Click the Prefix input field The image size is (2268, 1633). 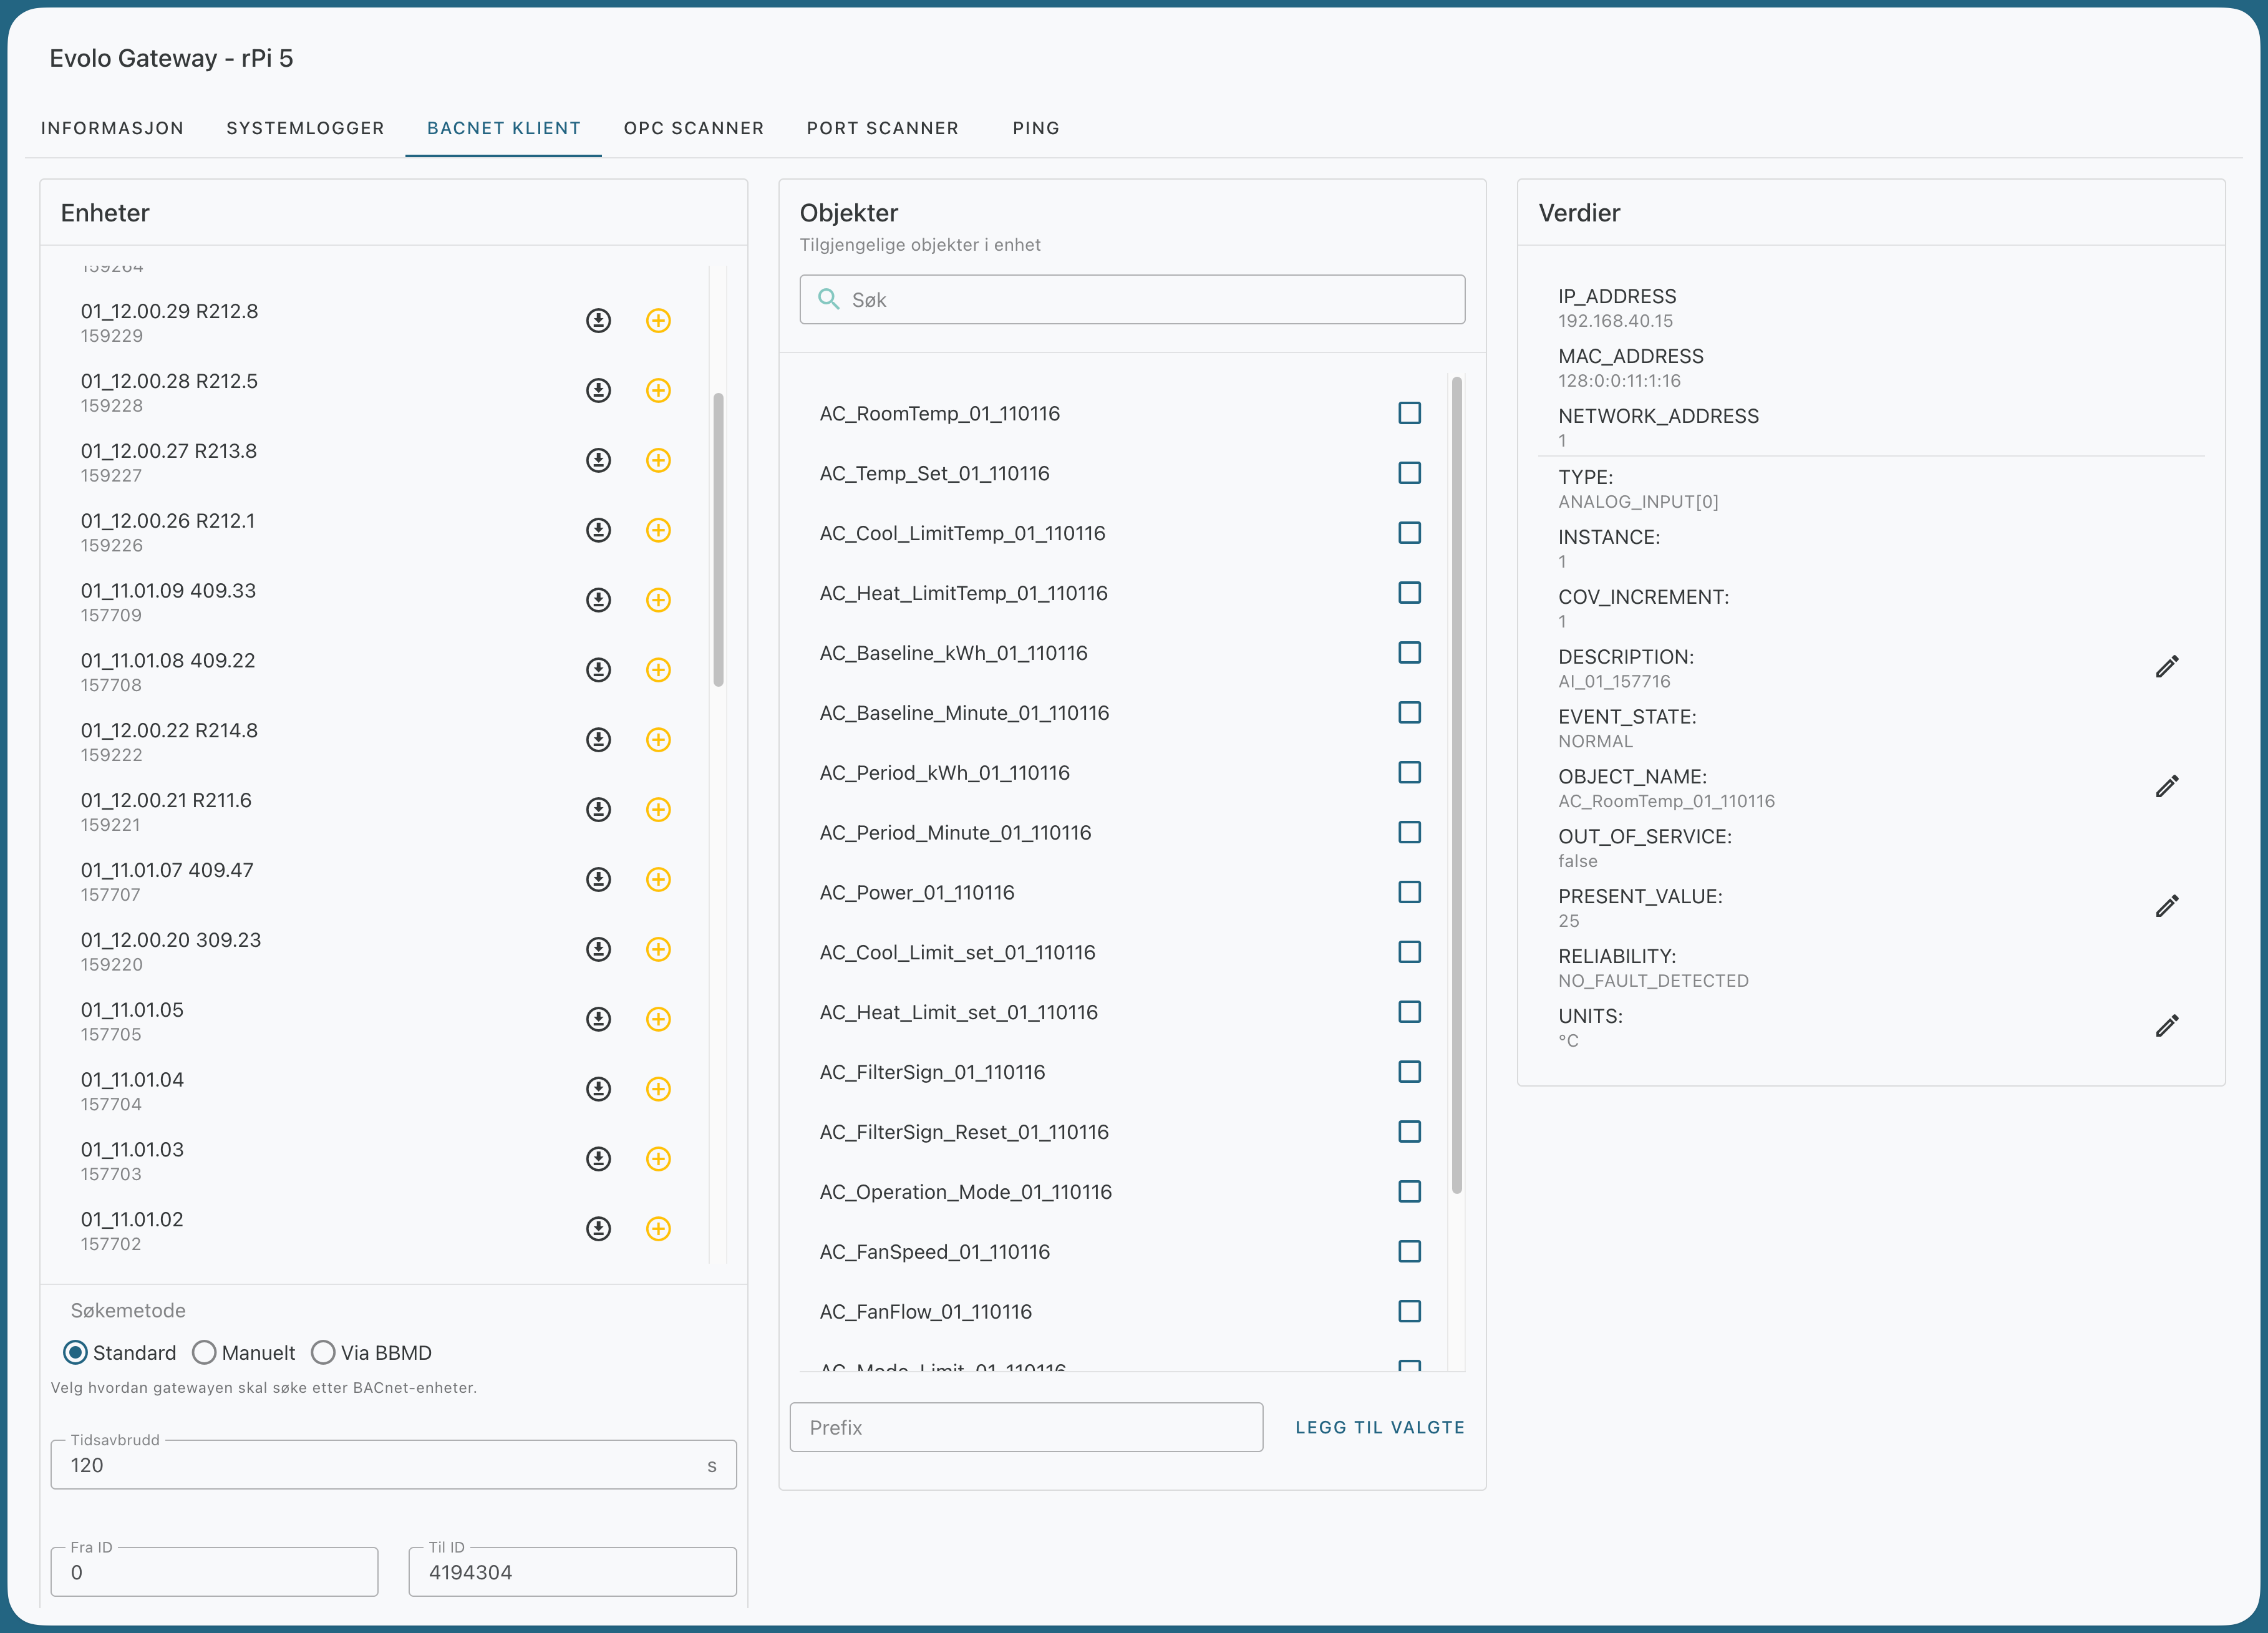point(1026,1428)
